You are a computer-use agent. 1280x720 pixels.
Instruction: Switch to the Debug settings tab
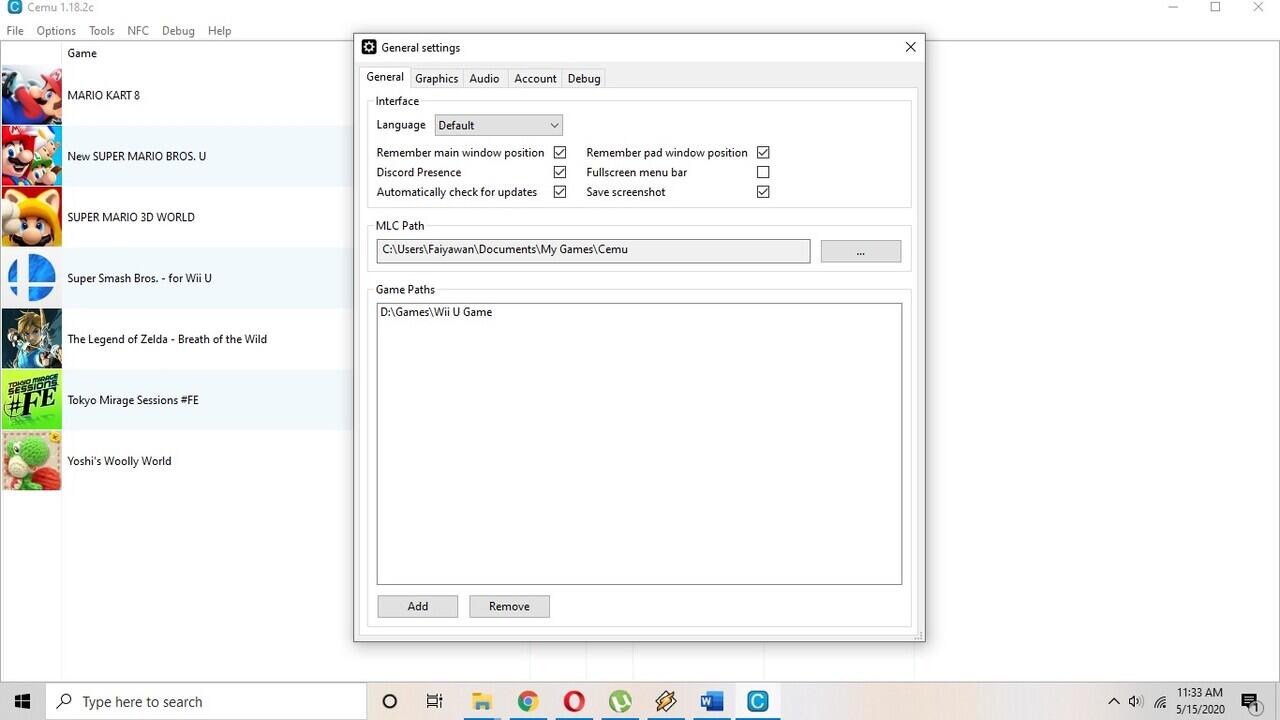tap(584, 78)
